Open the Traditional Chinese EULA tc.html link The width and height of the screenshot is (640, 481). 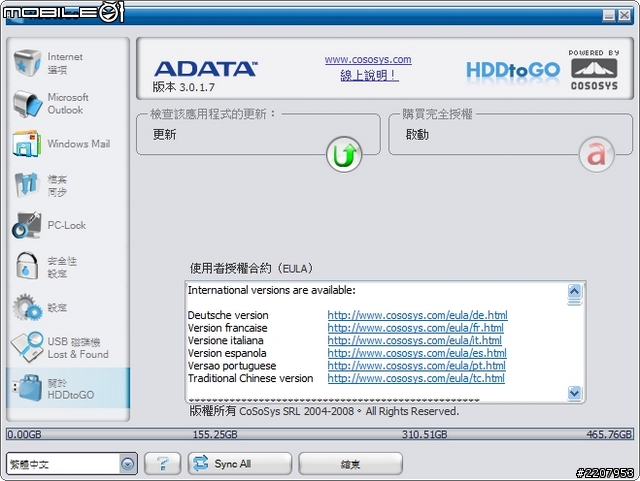click(416, 379)
